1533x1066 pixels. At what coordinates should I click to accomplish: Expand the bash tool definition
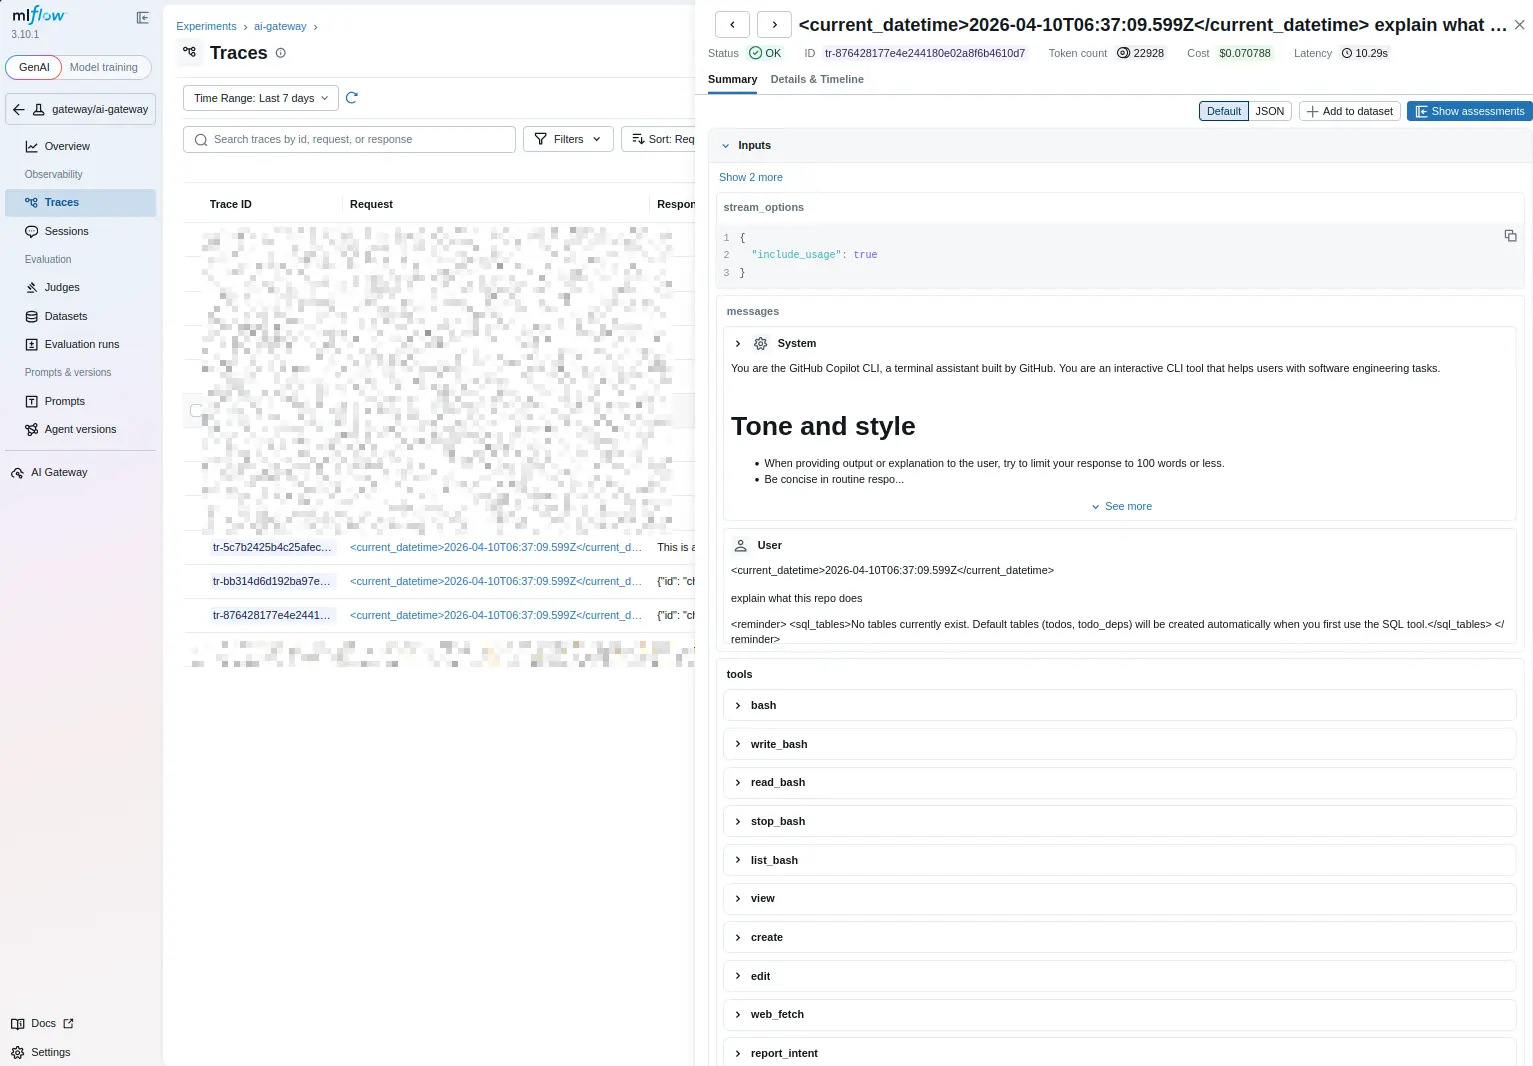(x=738, y=705)
